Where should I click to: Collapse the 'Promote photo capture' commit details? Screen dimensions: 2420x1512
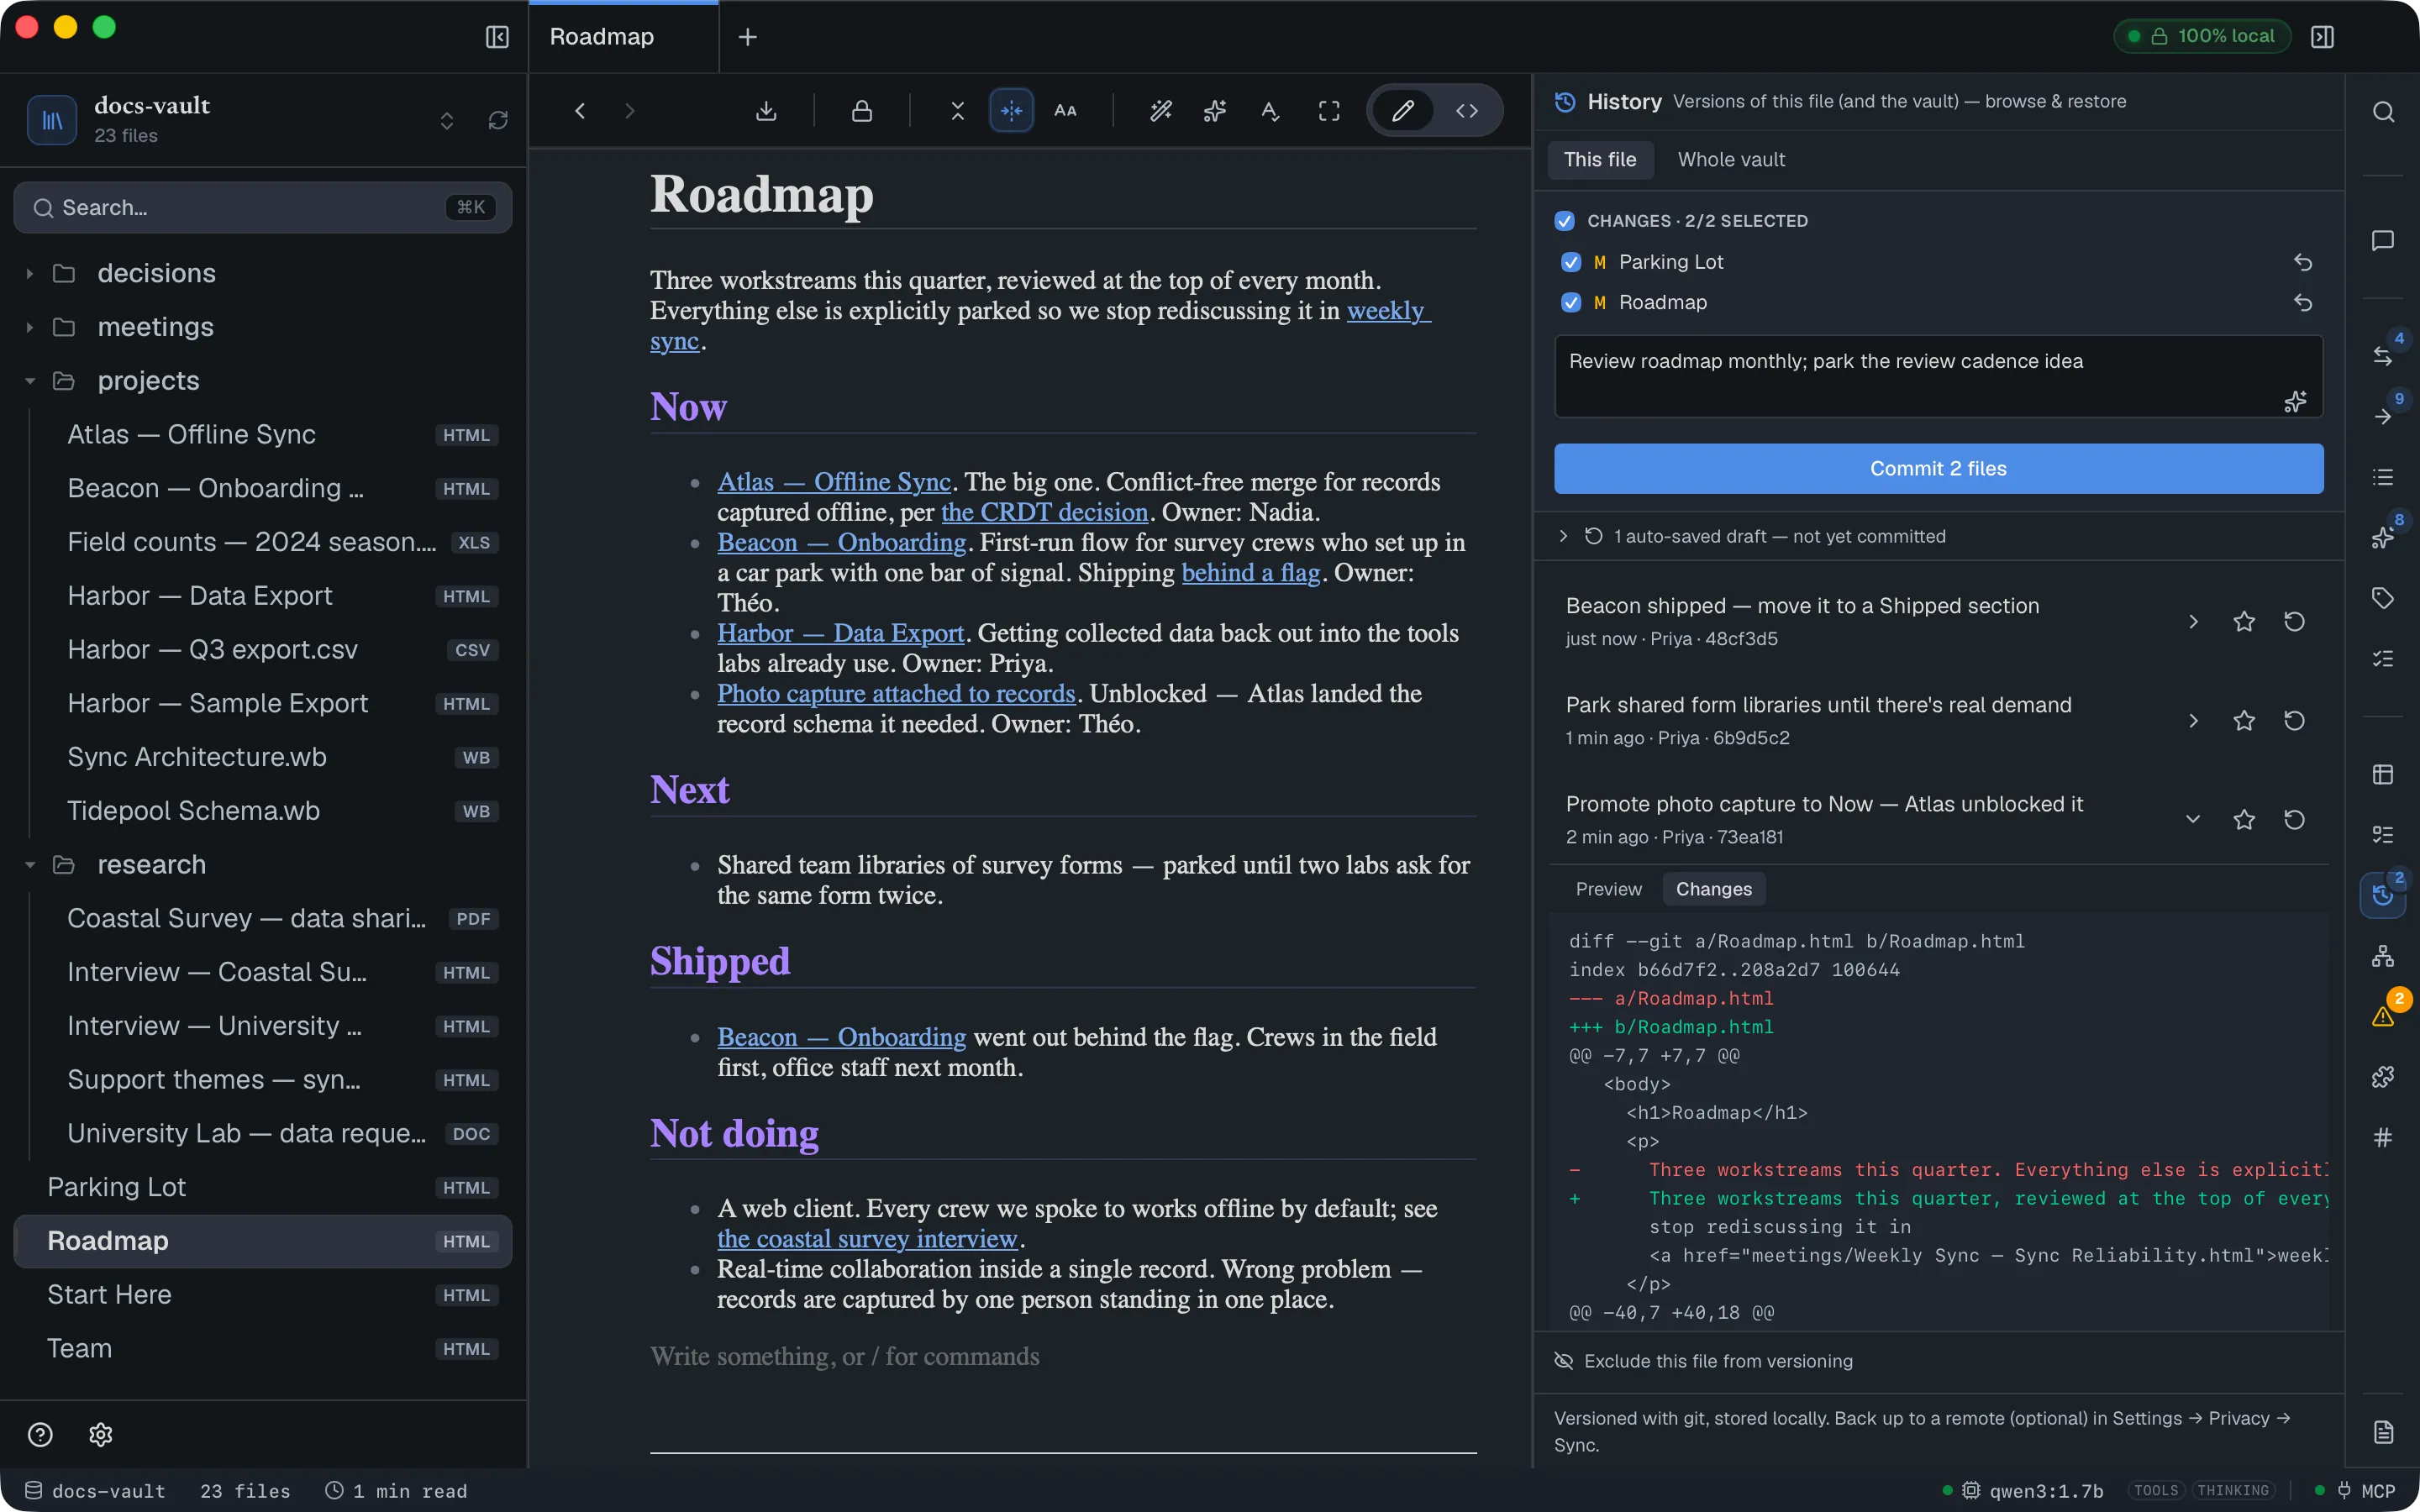(2193, 819)
